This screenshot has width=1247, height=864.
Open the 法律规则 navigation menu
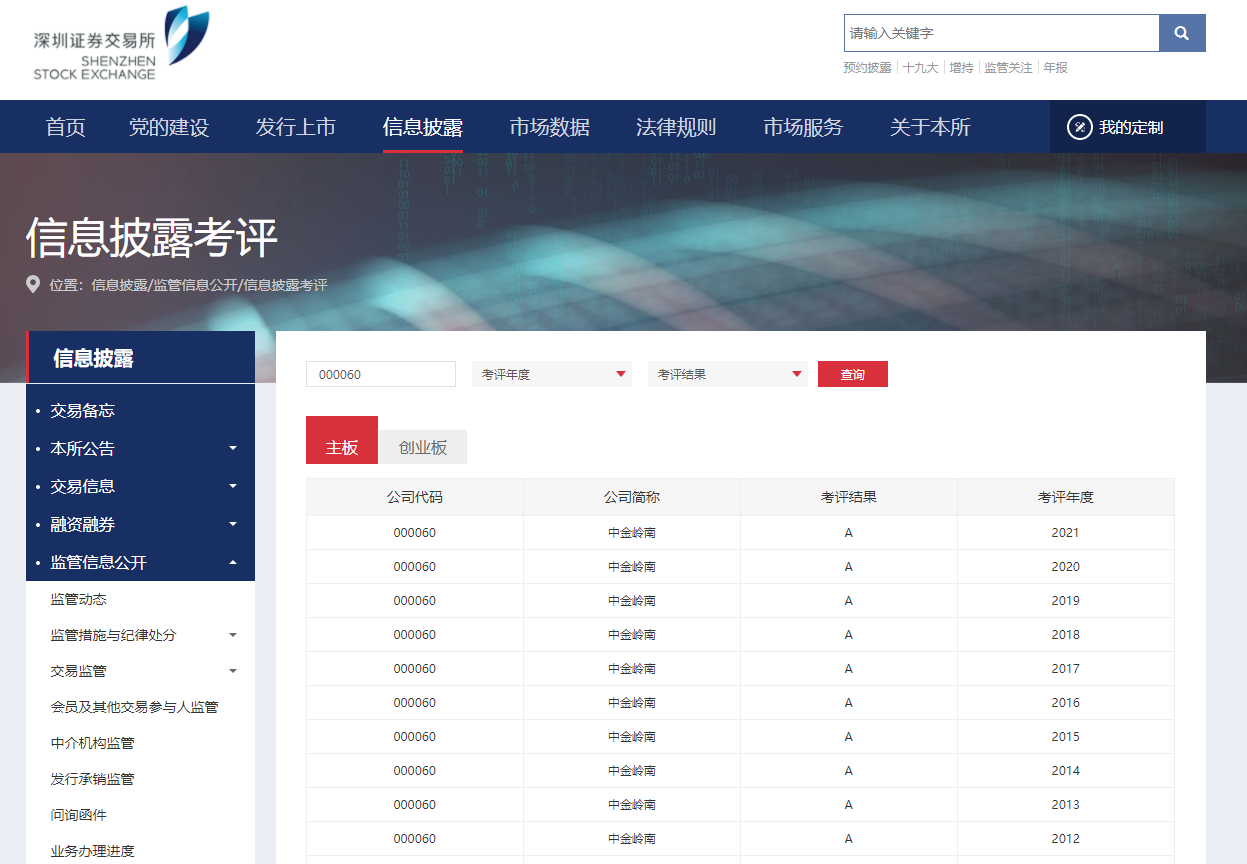675,127
